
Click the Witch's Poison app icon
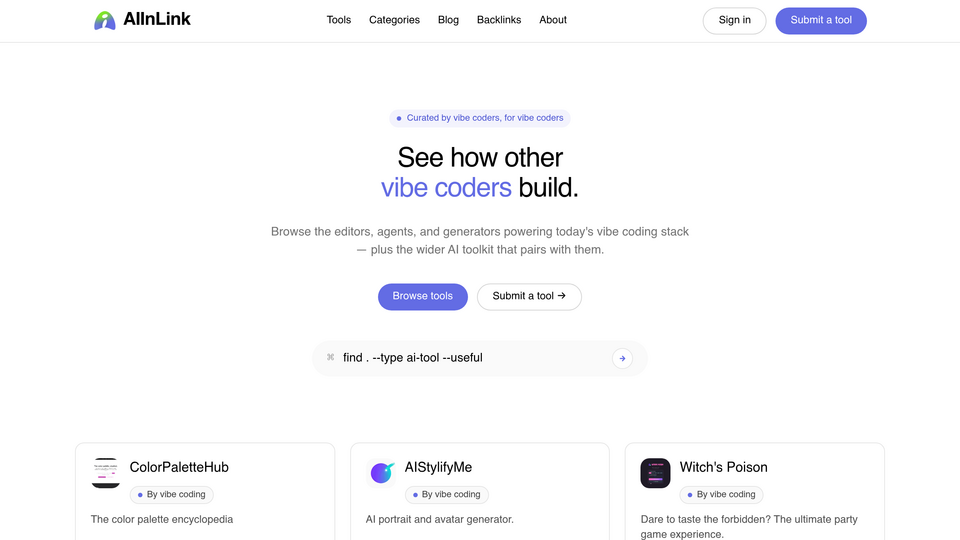click(x=655, y=473)
